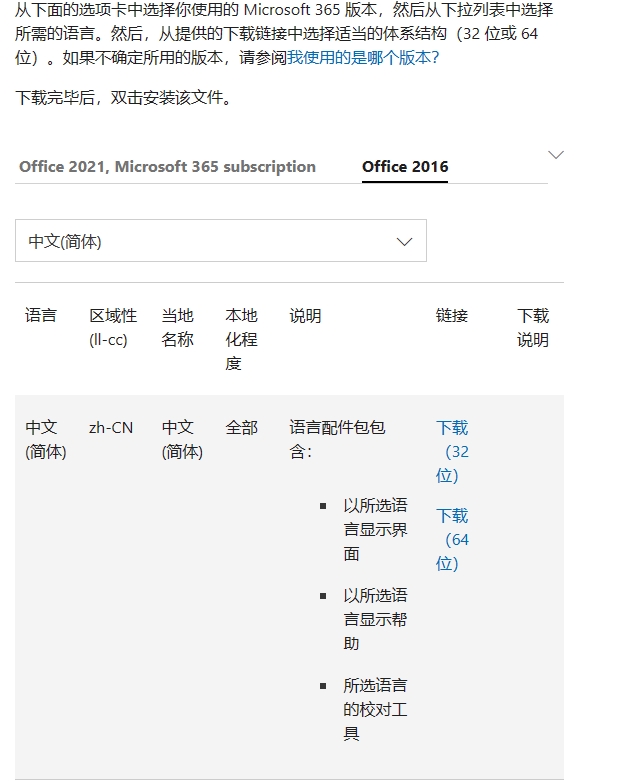Click the 语言 column header
636x783 pixels.
click(41, 315)
